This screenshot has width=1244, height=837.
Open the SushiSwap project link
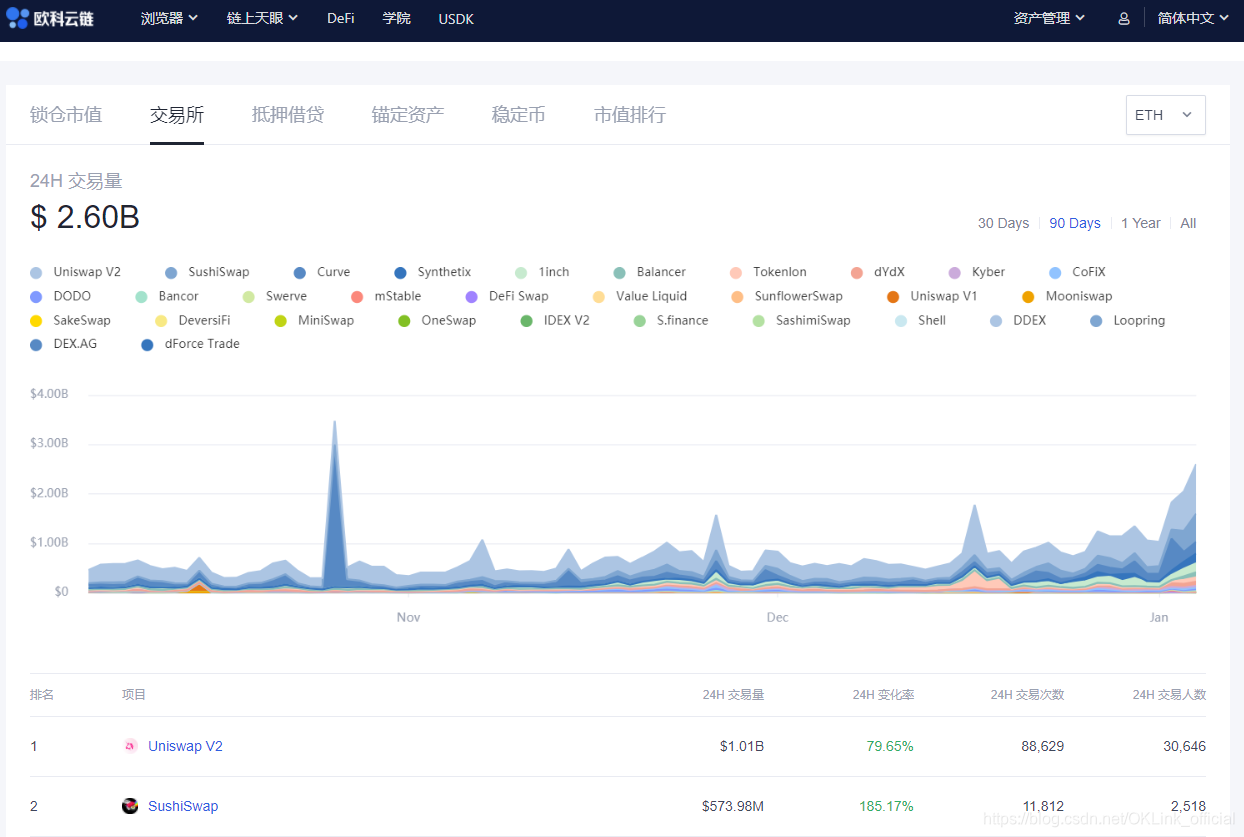click(x=183, y=806)
